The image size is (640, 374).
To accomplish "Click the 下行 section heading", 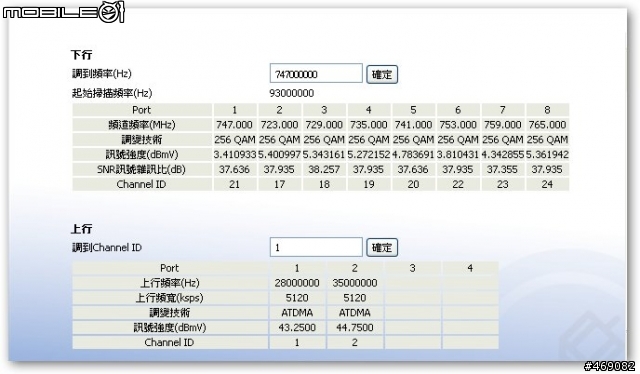I will (x=82, y=55).
